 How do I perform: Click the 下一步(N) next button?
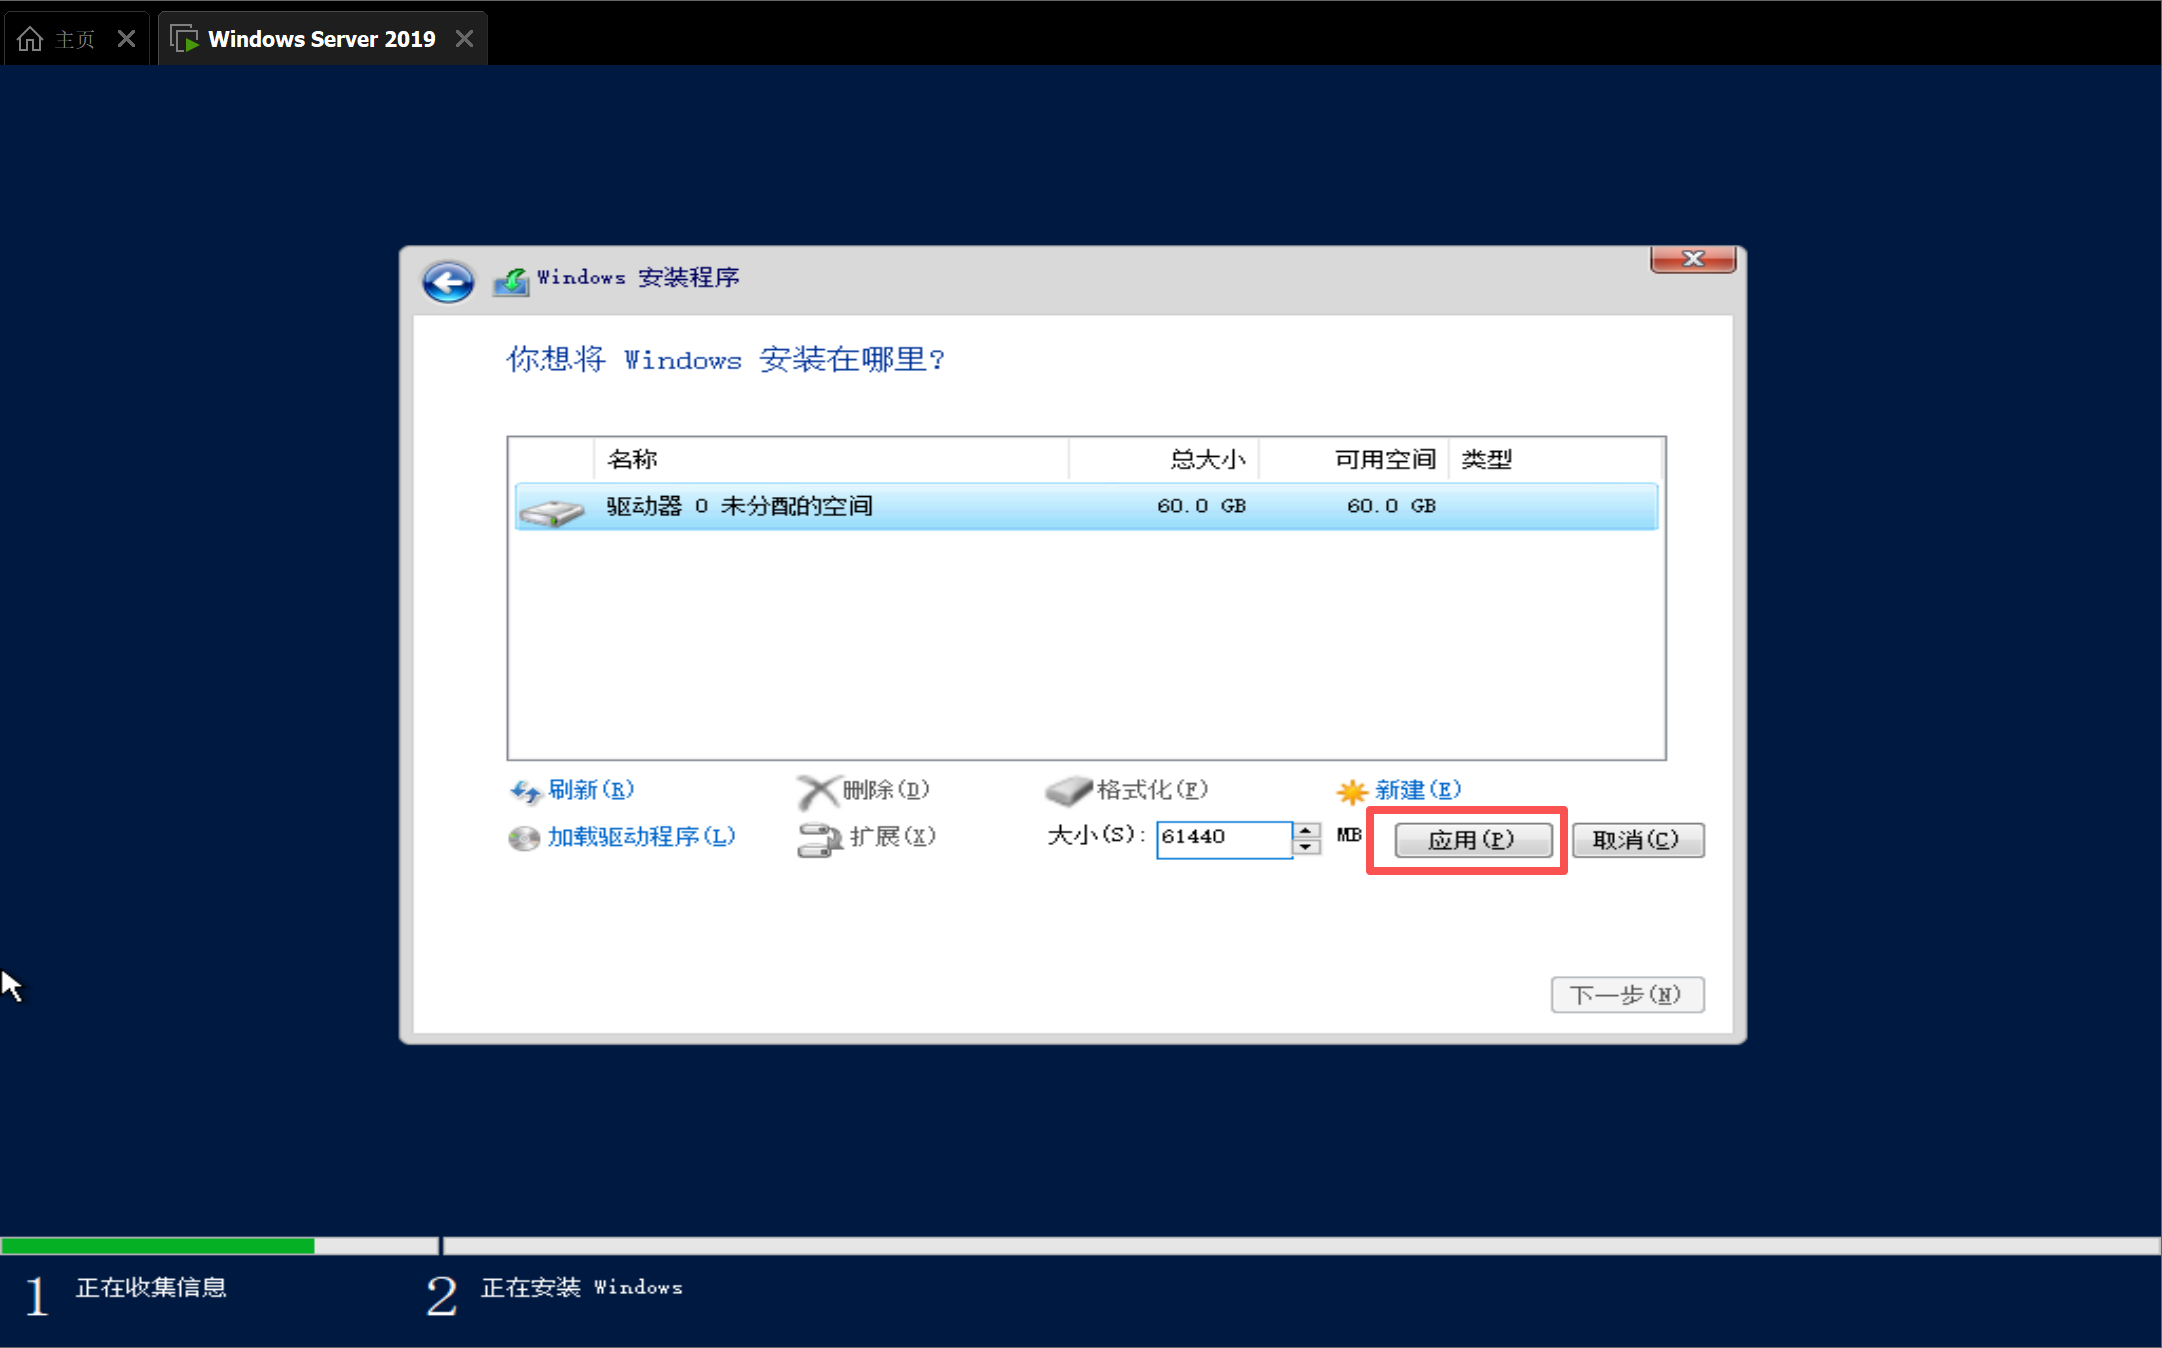point(1627,995)
